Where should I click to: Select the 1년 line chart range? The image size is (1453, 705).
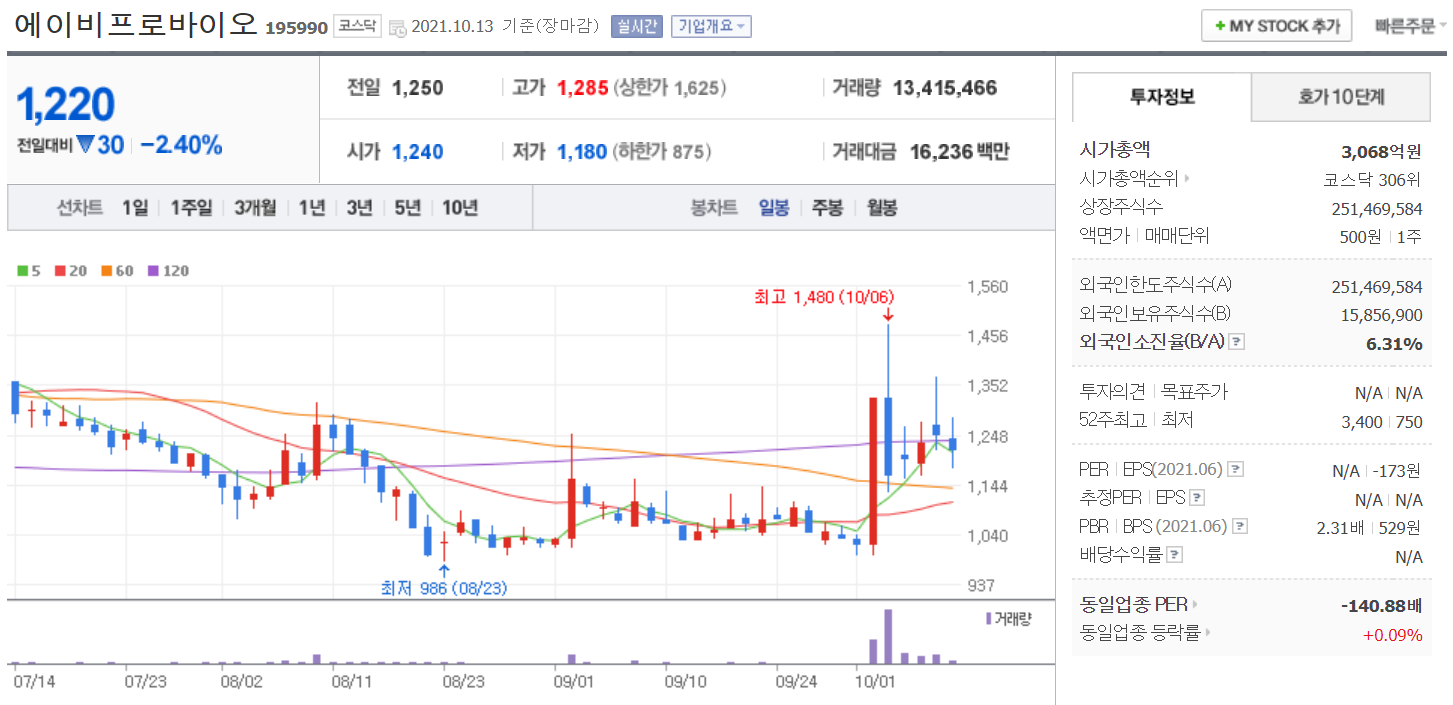[312, 208]
